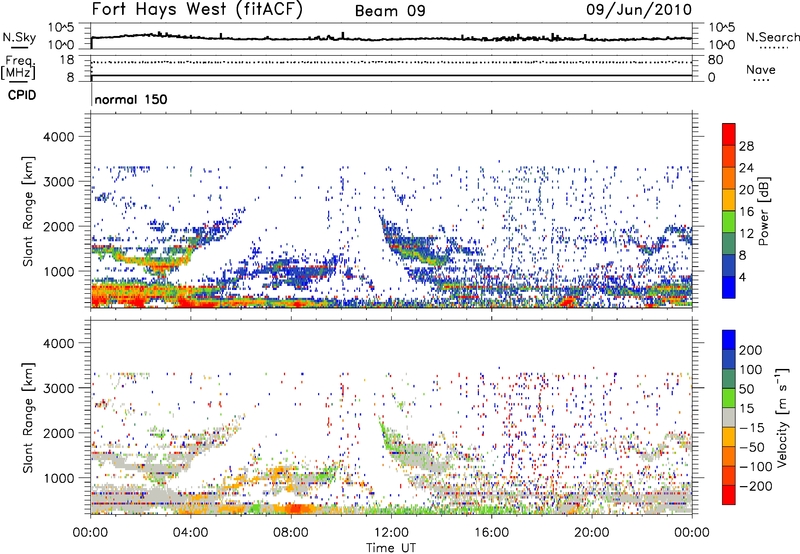The width and height of the screenshot is (800, 554).
Task: Click the "3000" tick on the Power panel
Action: coord(59,182)
